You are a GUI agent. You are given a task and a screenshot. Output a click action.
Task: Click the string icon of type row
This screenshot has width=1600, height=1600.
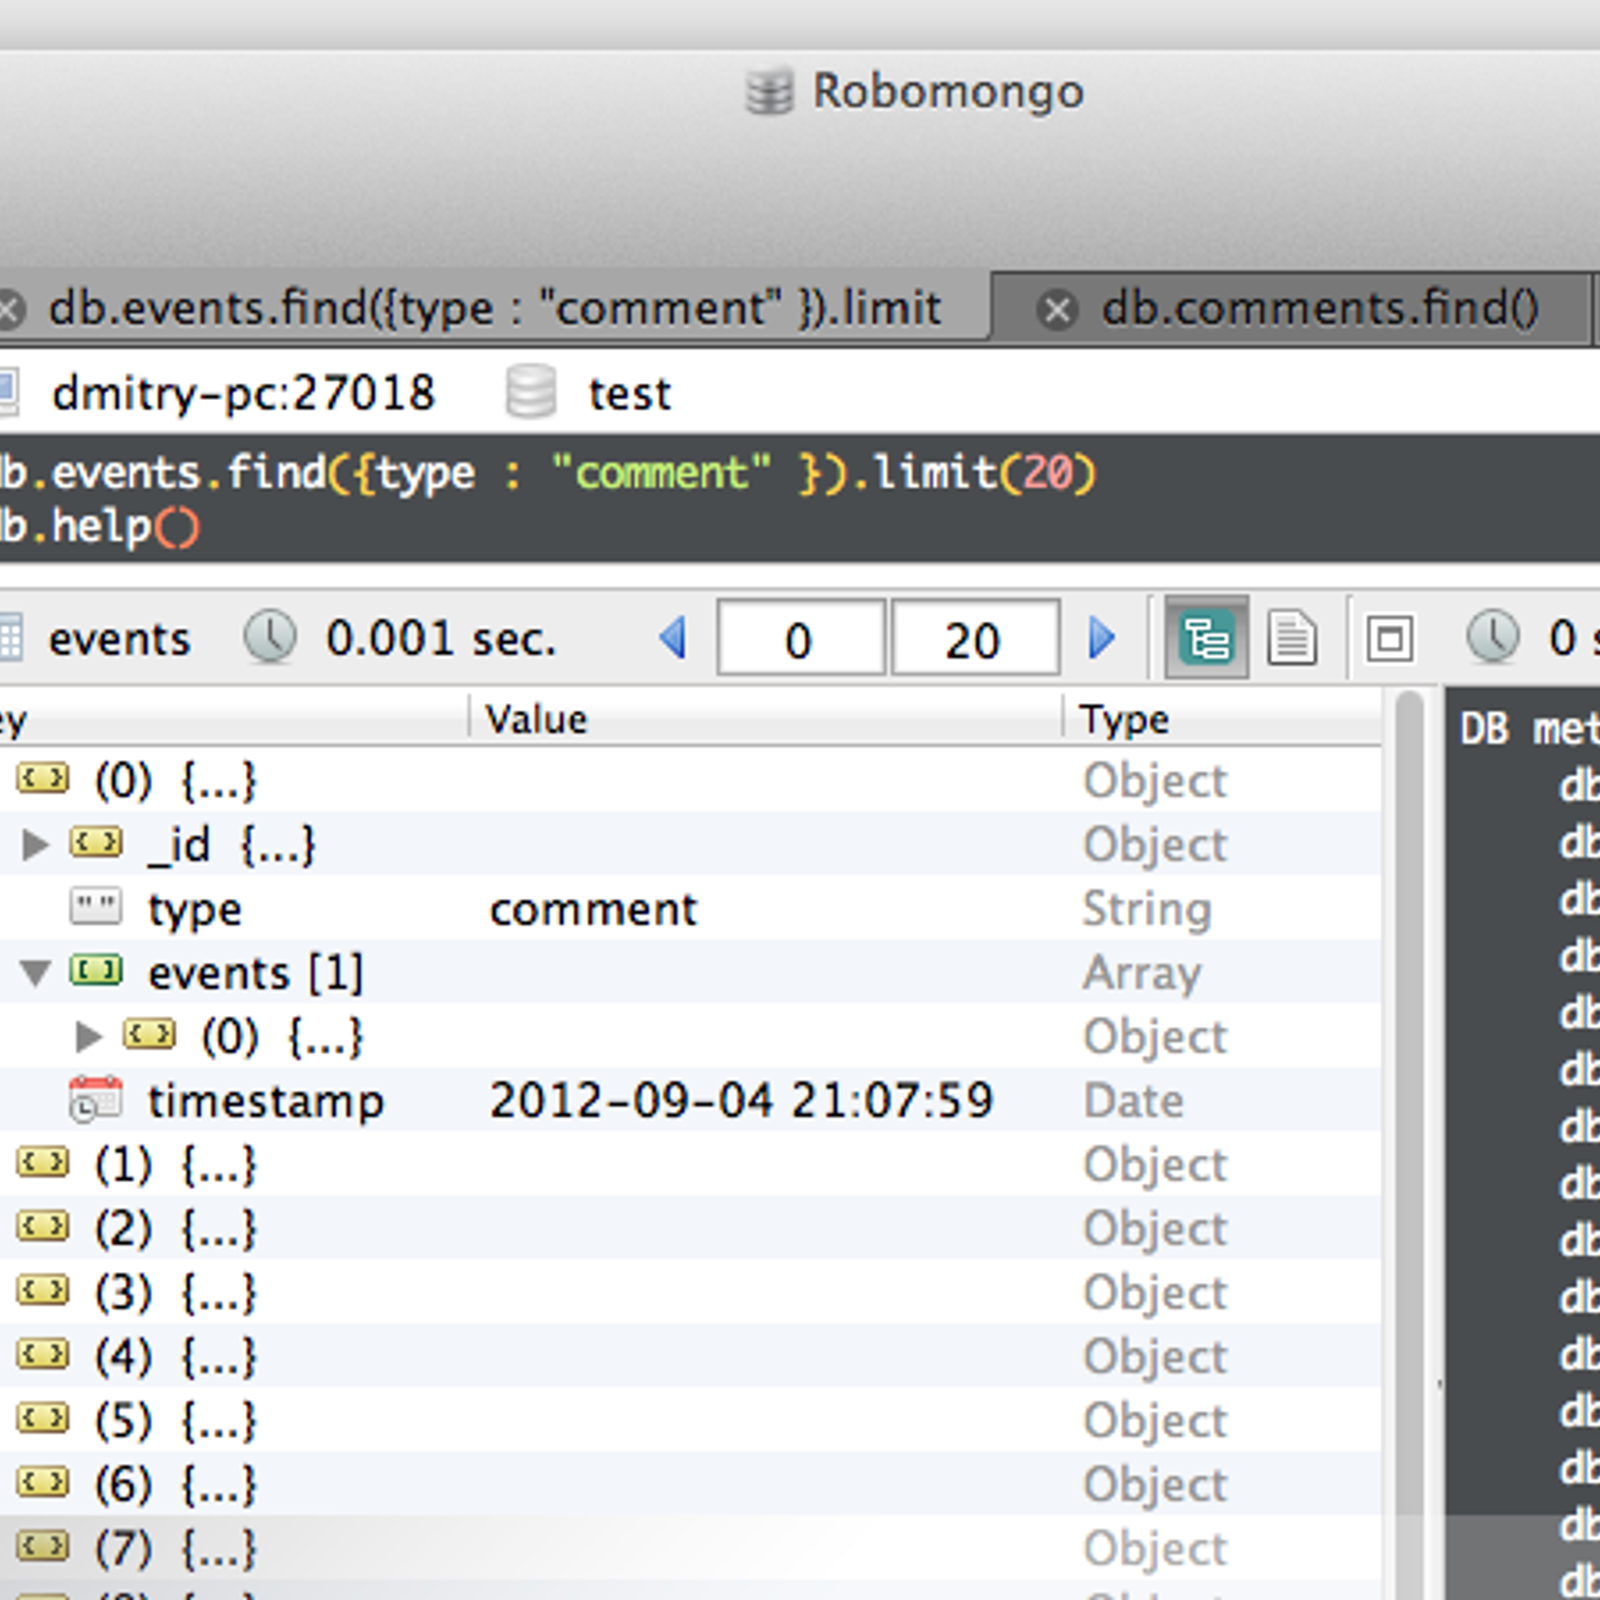click(96, 908)
